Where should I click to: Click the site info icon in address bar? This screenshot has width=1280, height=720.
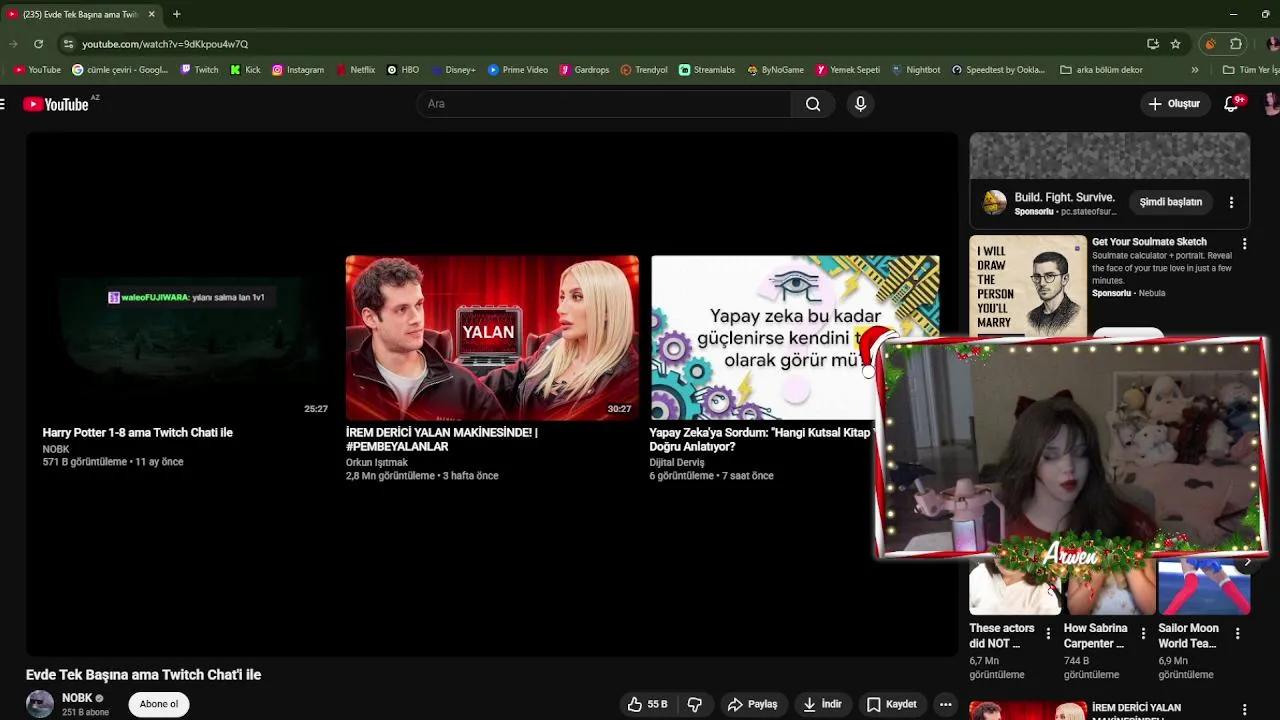click(x=68, y=44)
